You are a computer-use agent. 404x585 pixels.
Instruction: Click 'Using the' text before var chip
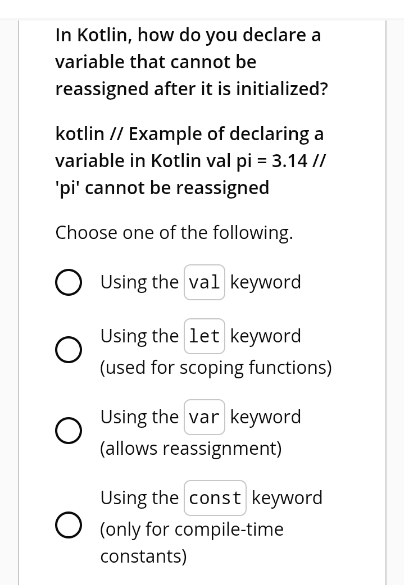click(139, 417)
